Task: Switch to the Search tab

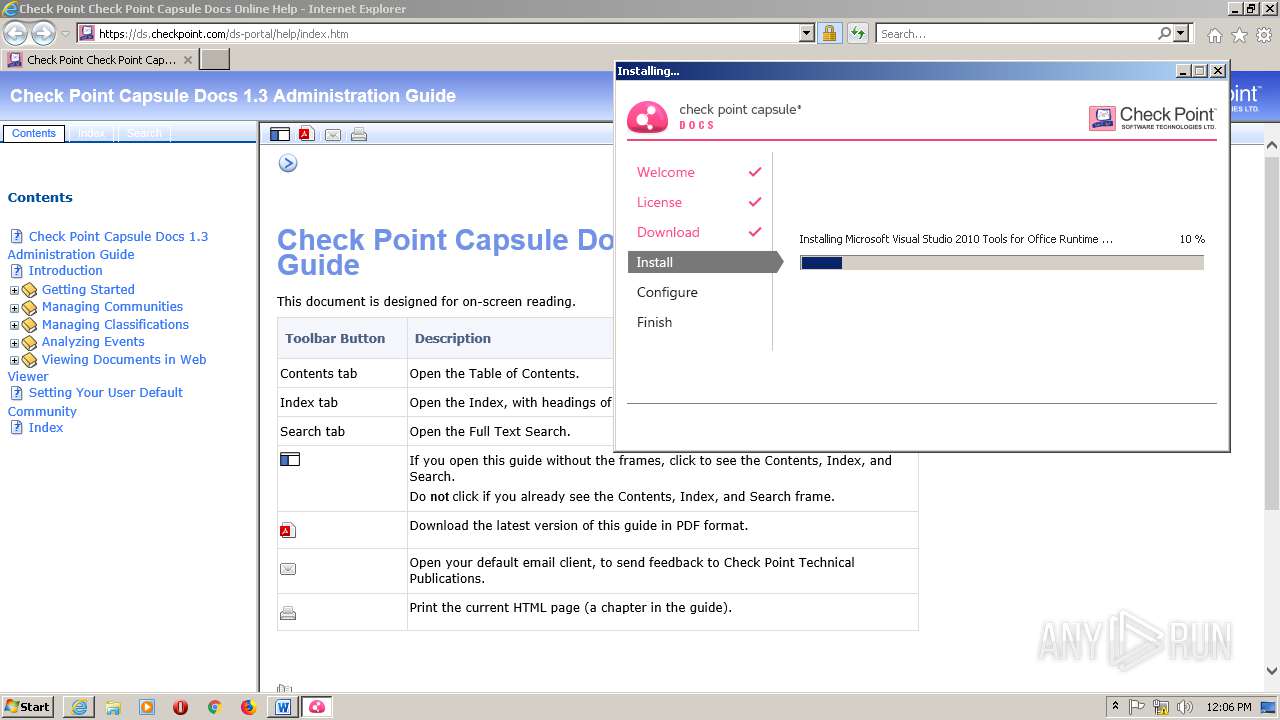Action: tap(144, 133)
